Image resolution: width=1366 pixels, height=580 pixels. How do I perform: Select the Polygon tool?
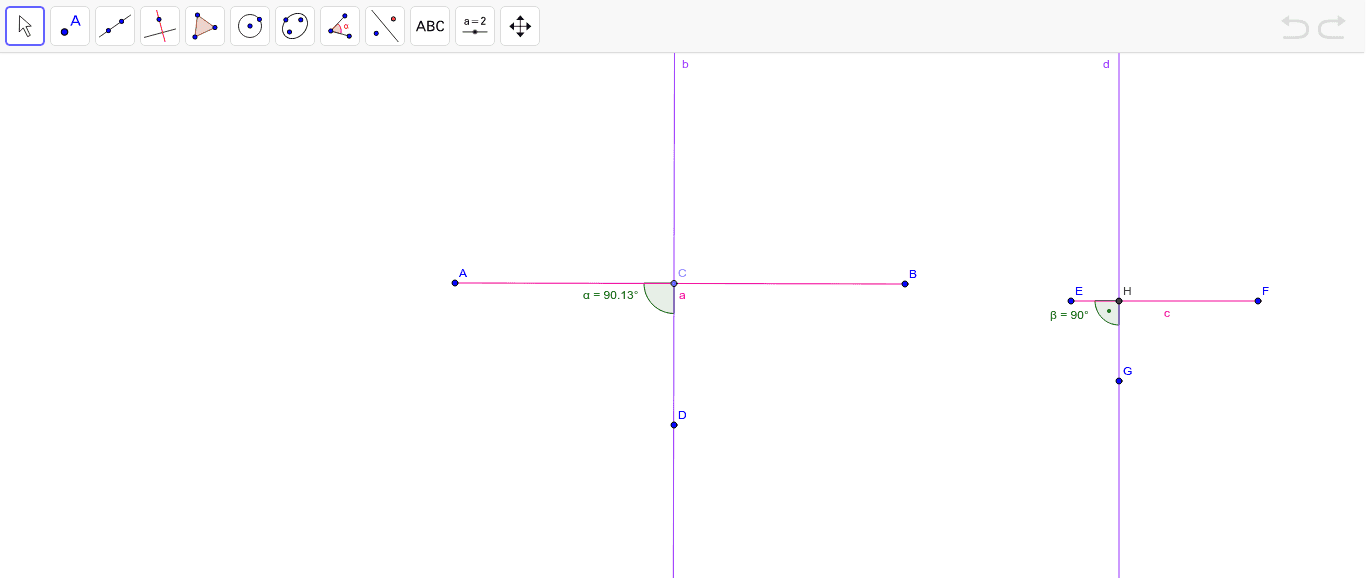click(x=204, y=25)
